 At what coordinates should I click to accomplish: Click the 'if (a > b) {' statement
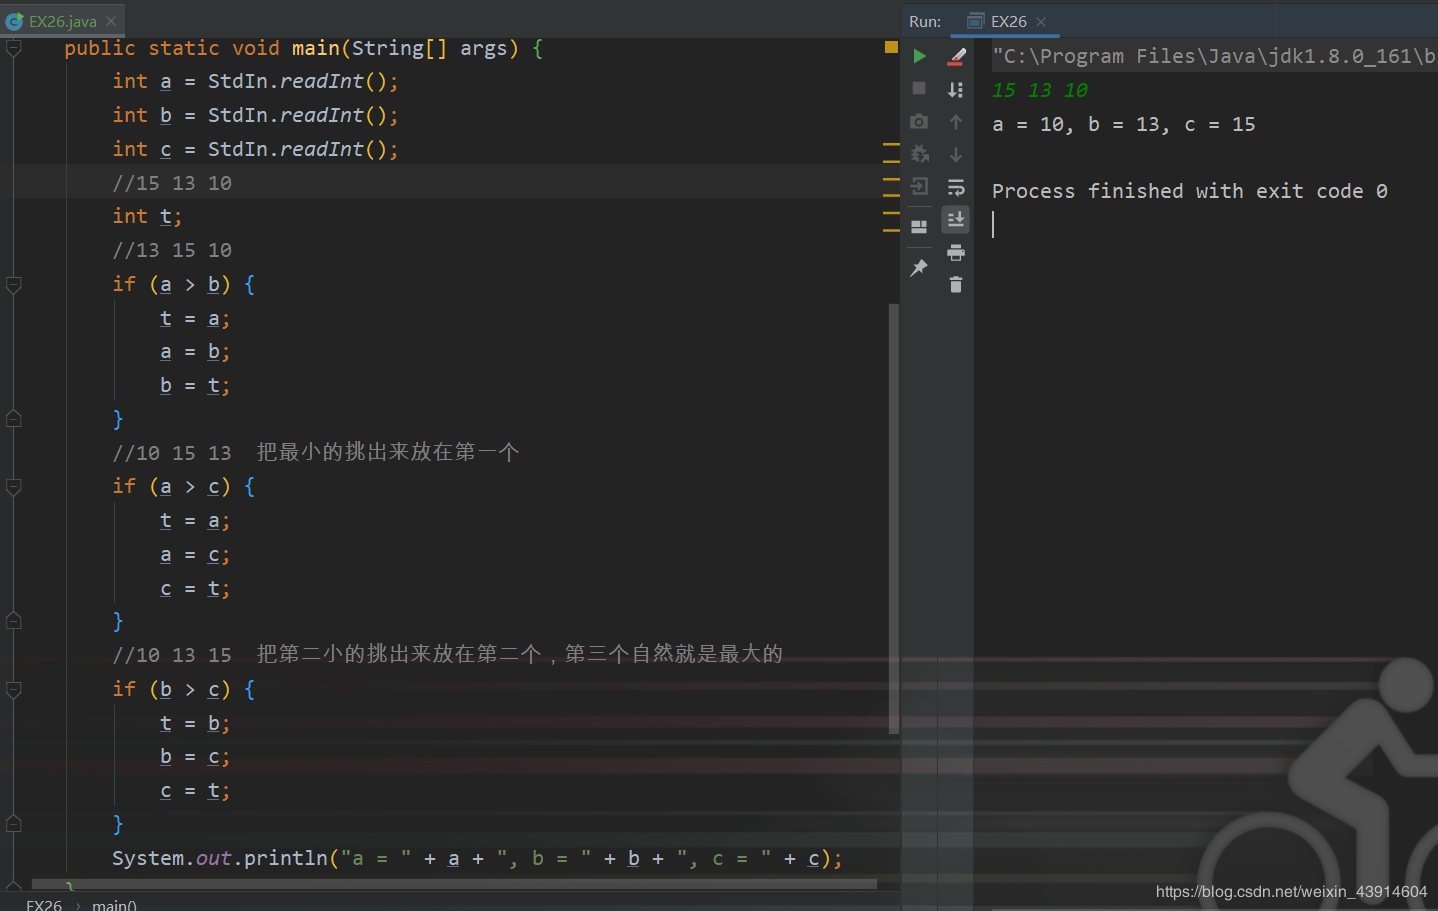[184, 284]
